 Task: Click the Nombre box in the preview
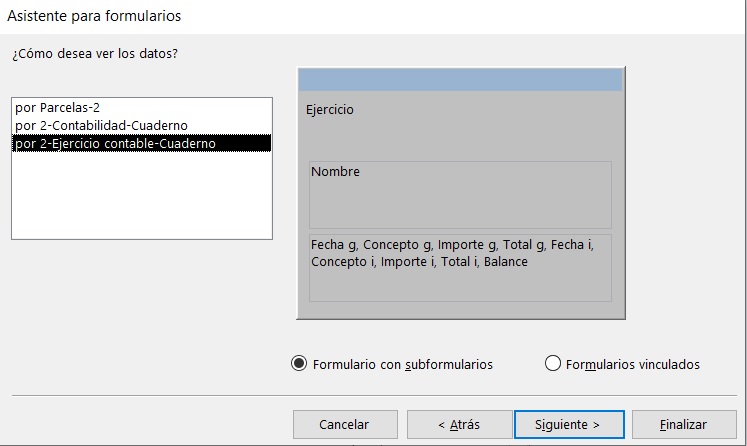tap(460, 195)
